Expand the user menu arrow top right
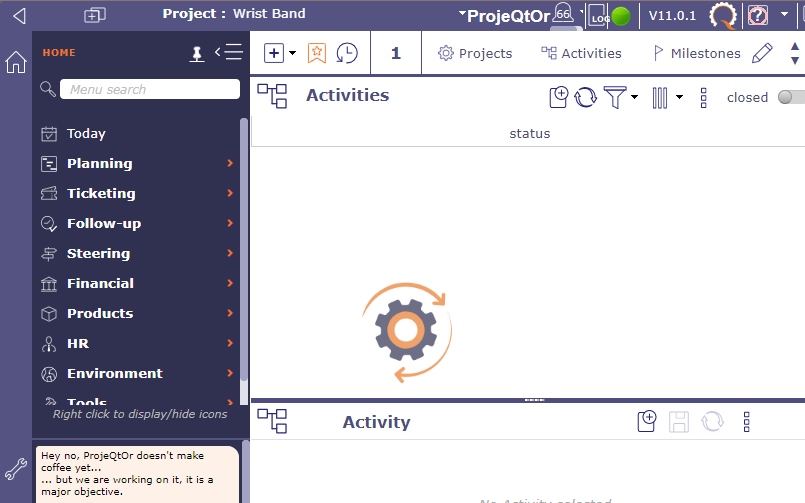The width and height of the screenshot is (805, 503). click(x=784, y=14)
